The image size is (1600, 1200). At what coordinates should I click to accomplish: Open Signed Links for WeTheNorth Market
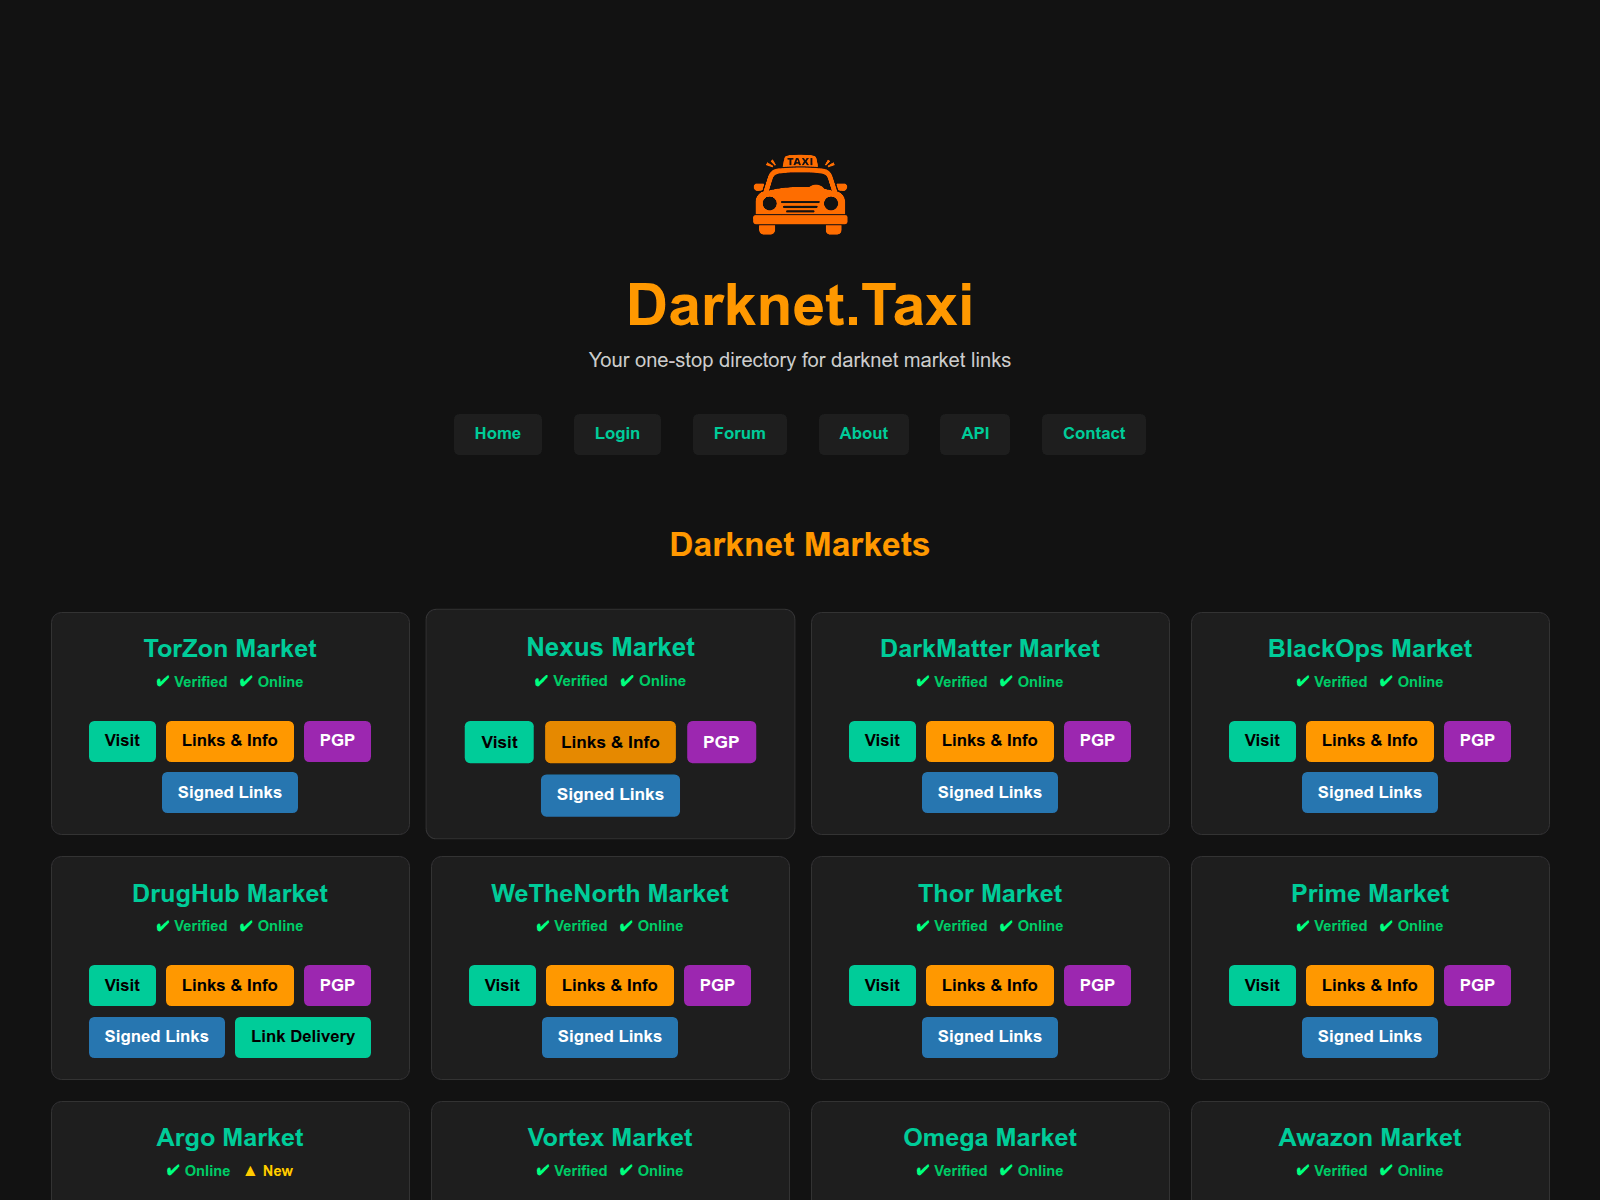click(610, 1037)
